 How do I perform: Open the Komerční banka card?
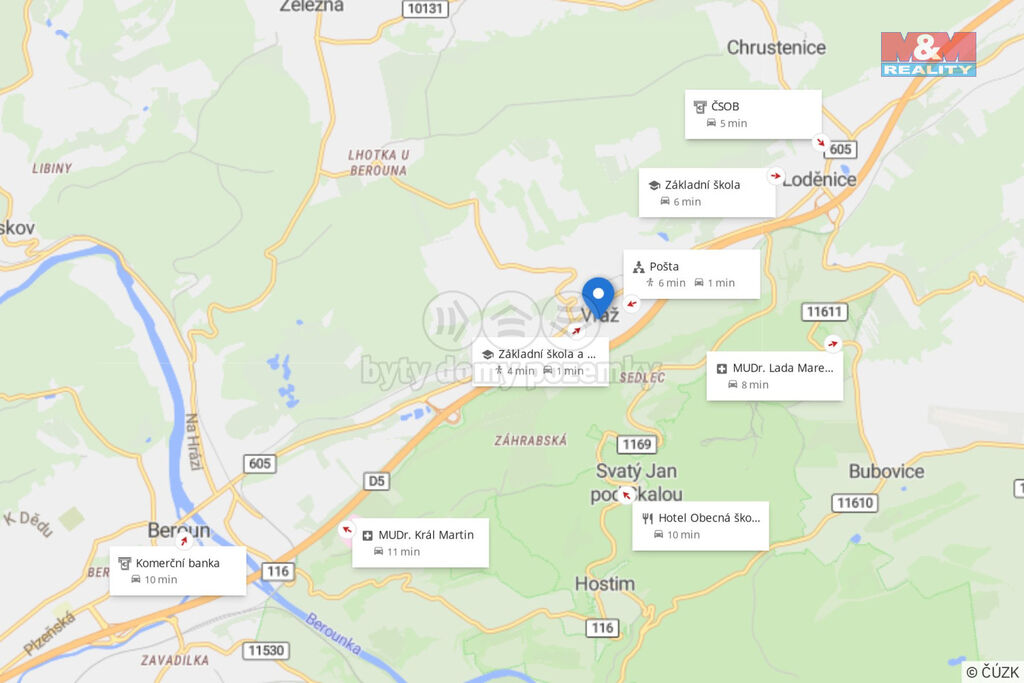[x=178, y=571]
